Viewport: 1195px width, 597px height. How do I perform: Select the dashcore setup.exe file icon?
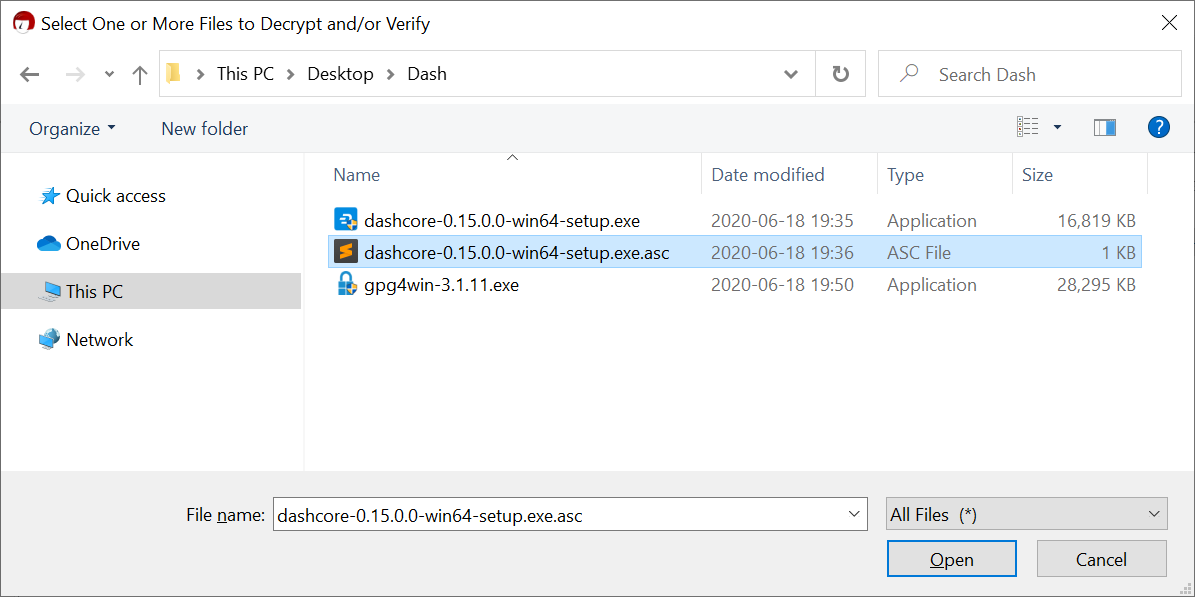click(346, 220)
